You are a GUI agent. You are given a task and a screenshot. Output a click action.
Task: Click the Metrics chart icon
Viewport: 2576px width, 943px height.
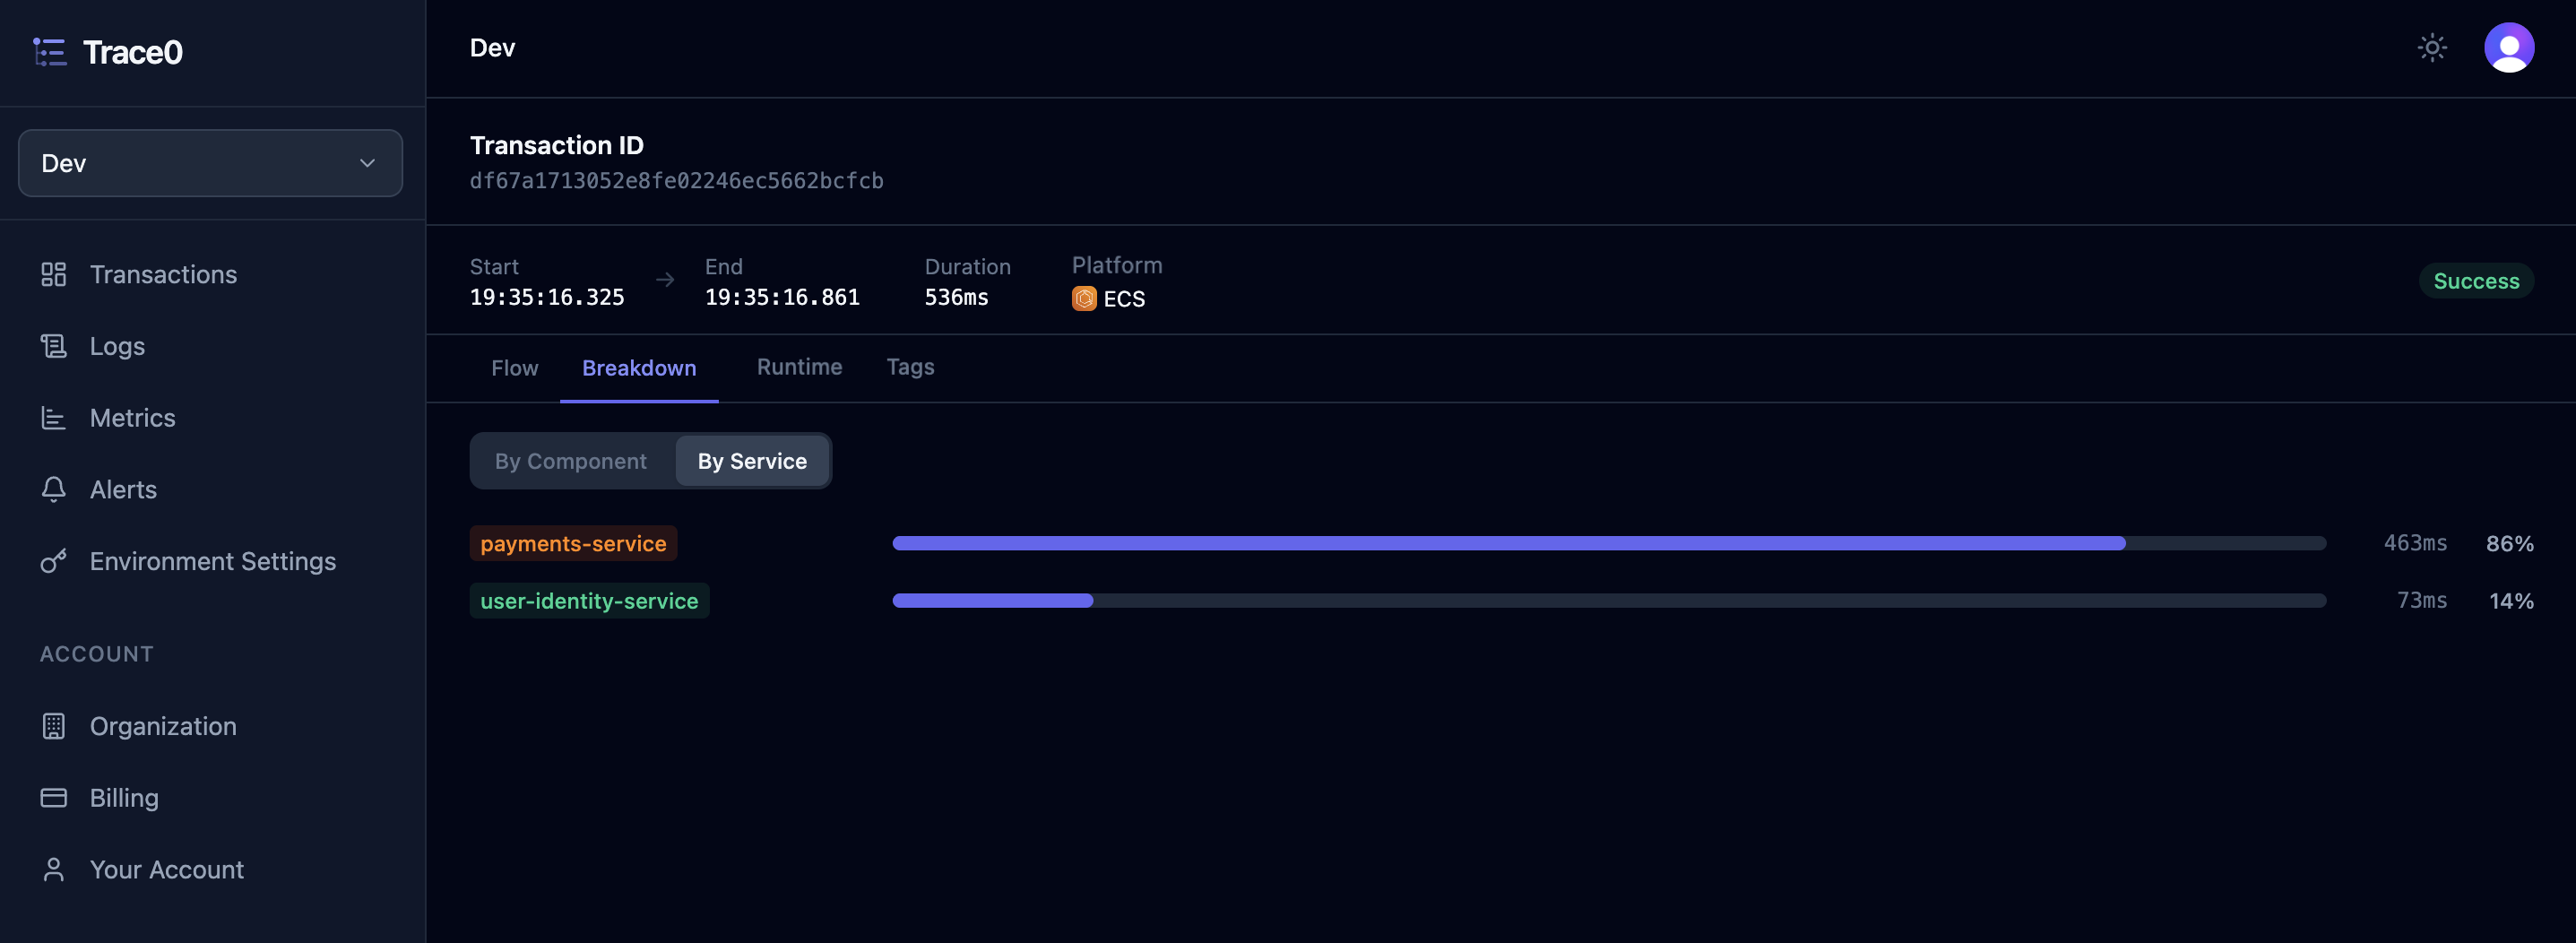[x=54, y=418]
